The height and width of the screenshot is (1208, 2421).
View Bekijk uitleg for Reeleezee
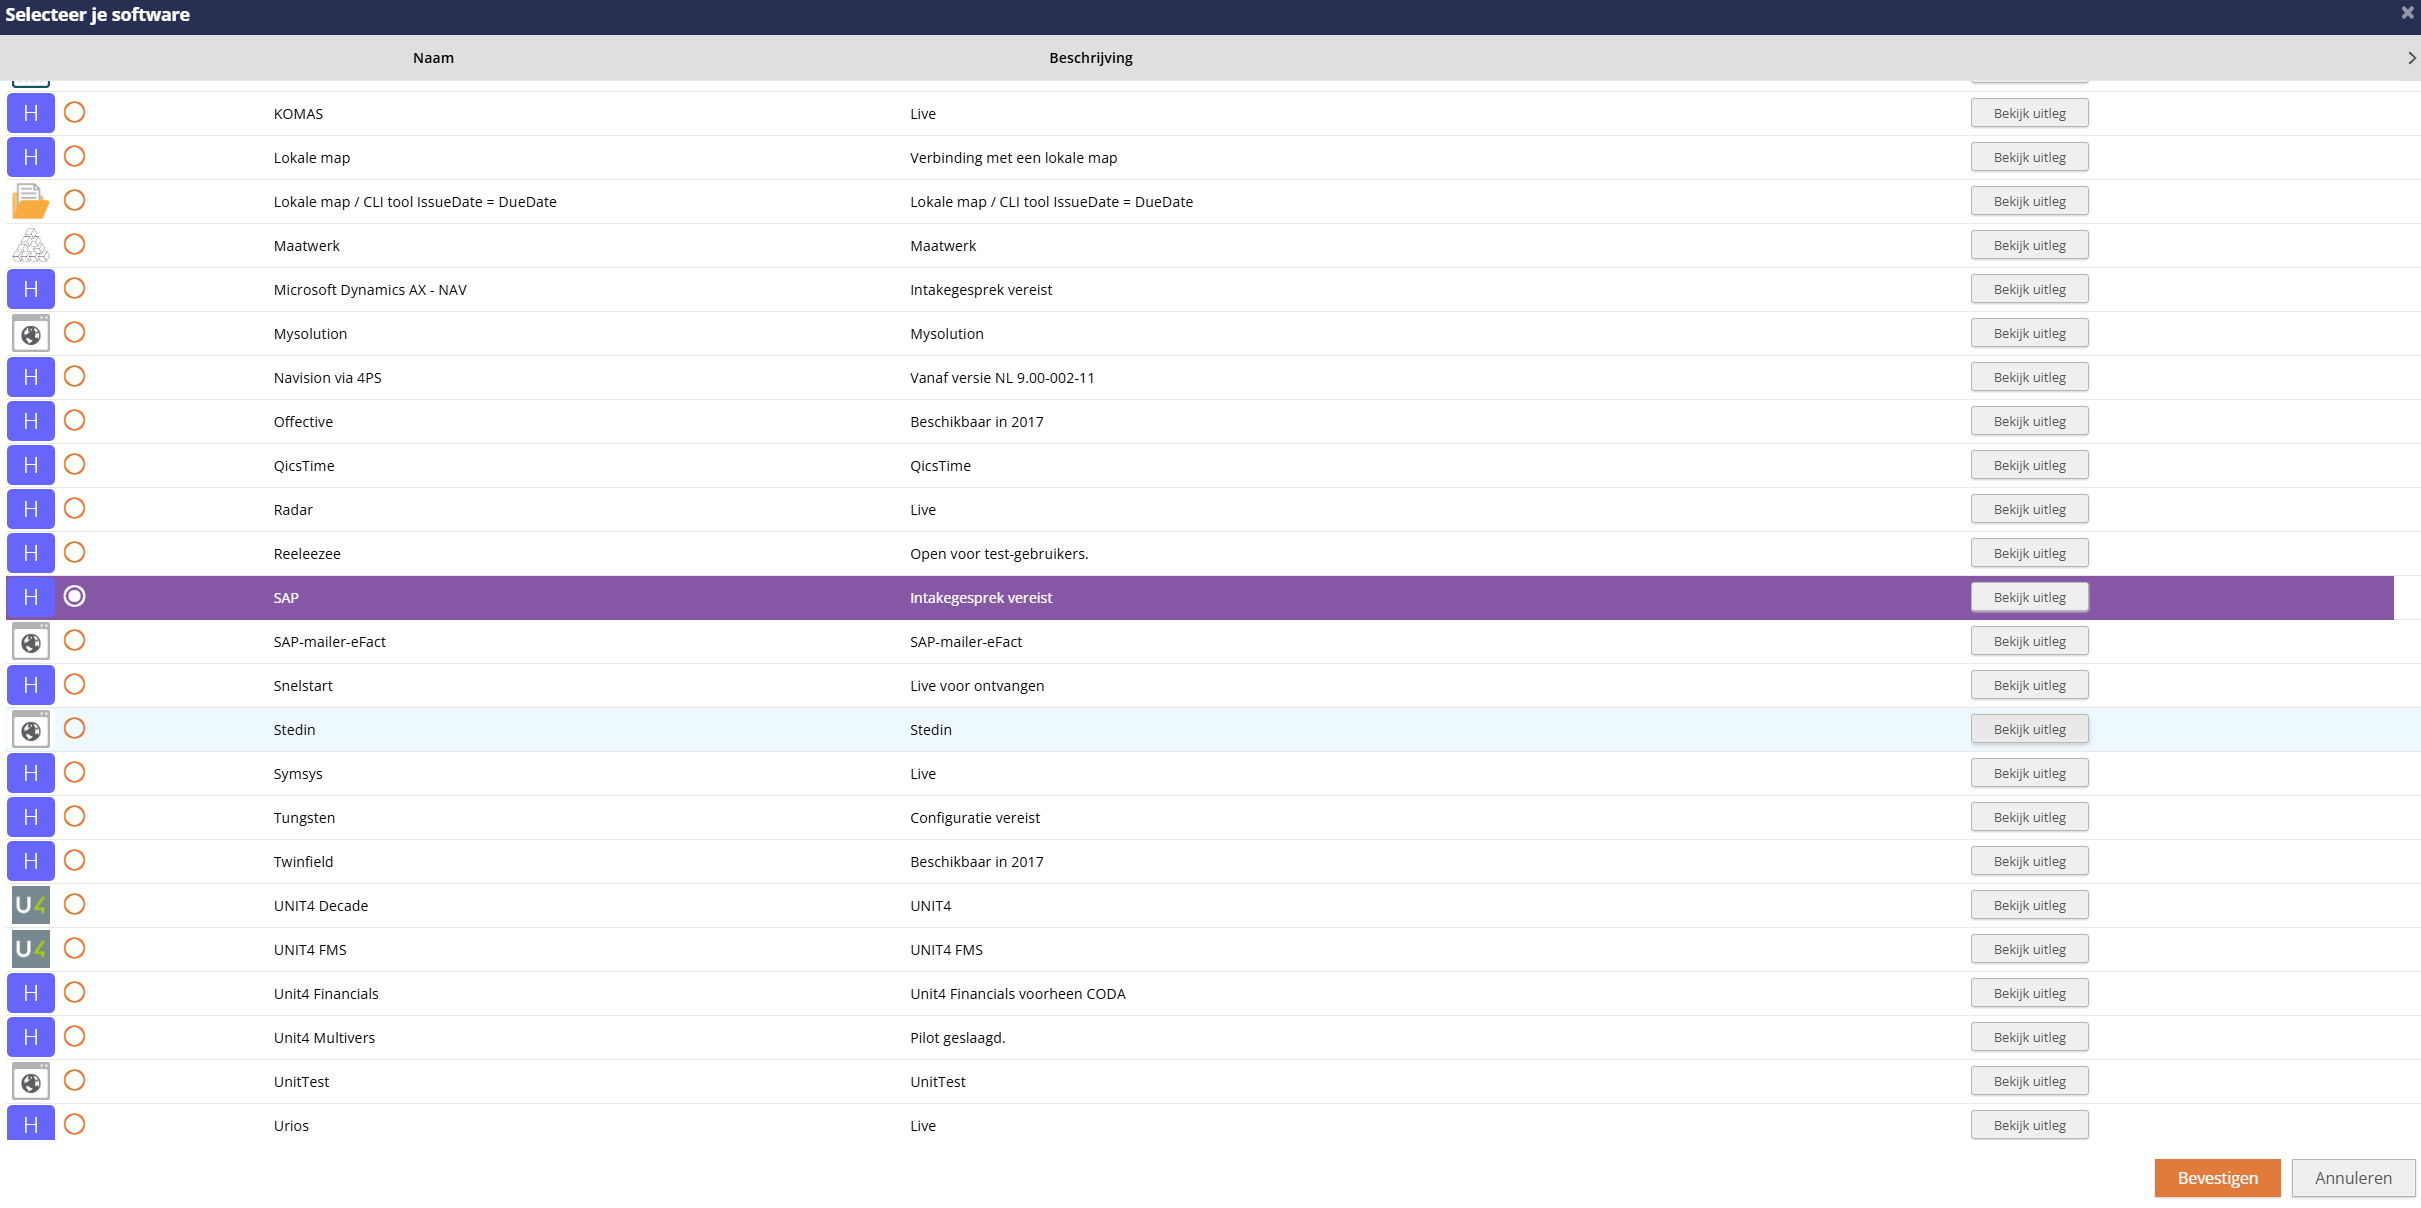tap(2029, 553)
